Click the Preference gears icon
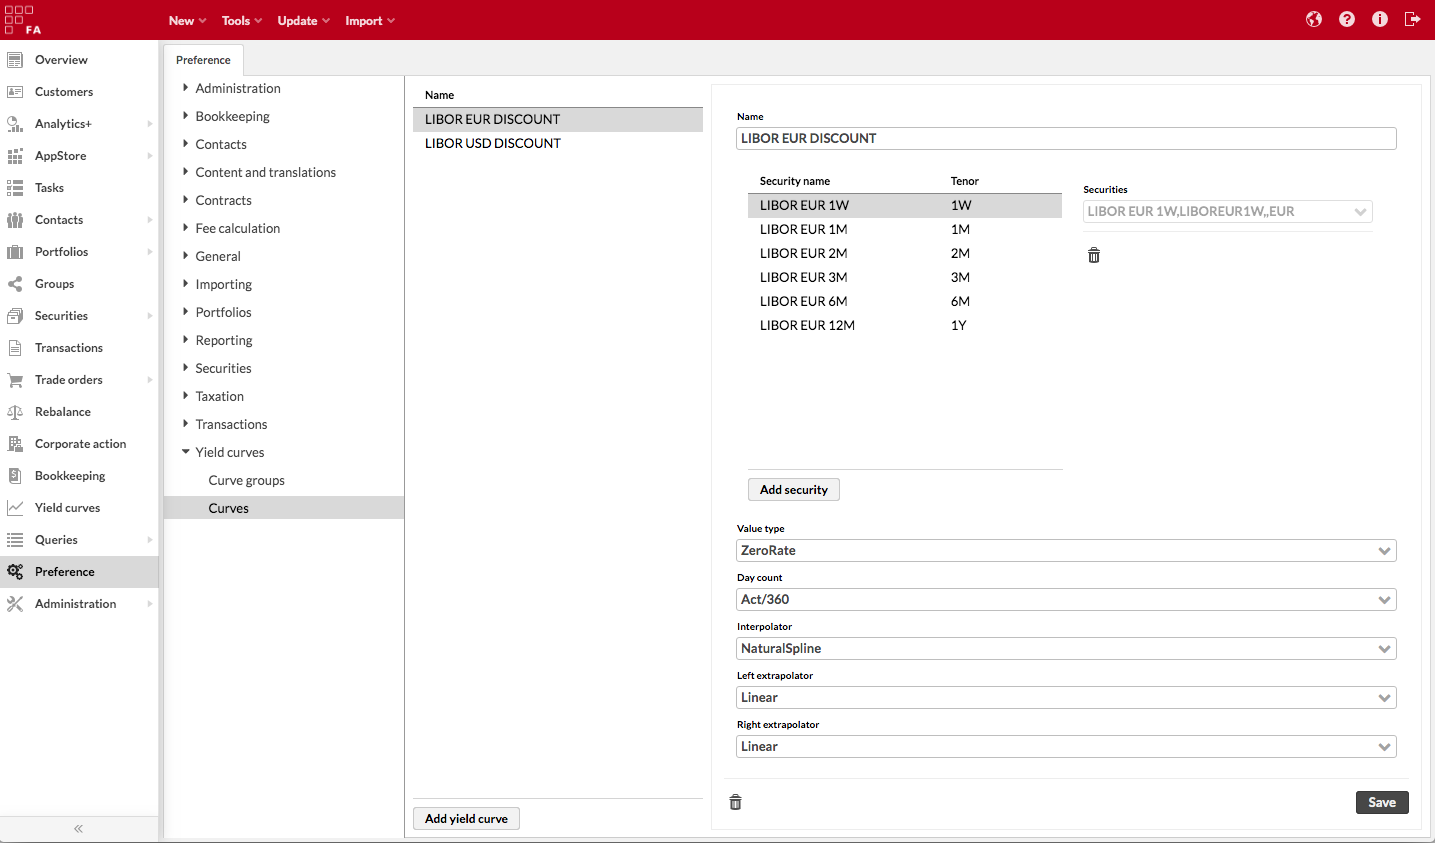Viewport: 1435px width, 843px height. point(15,572)
